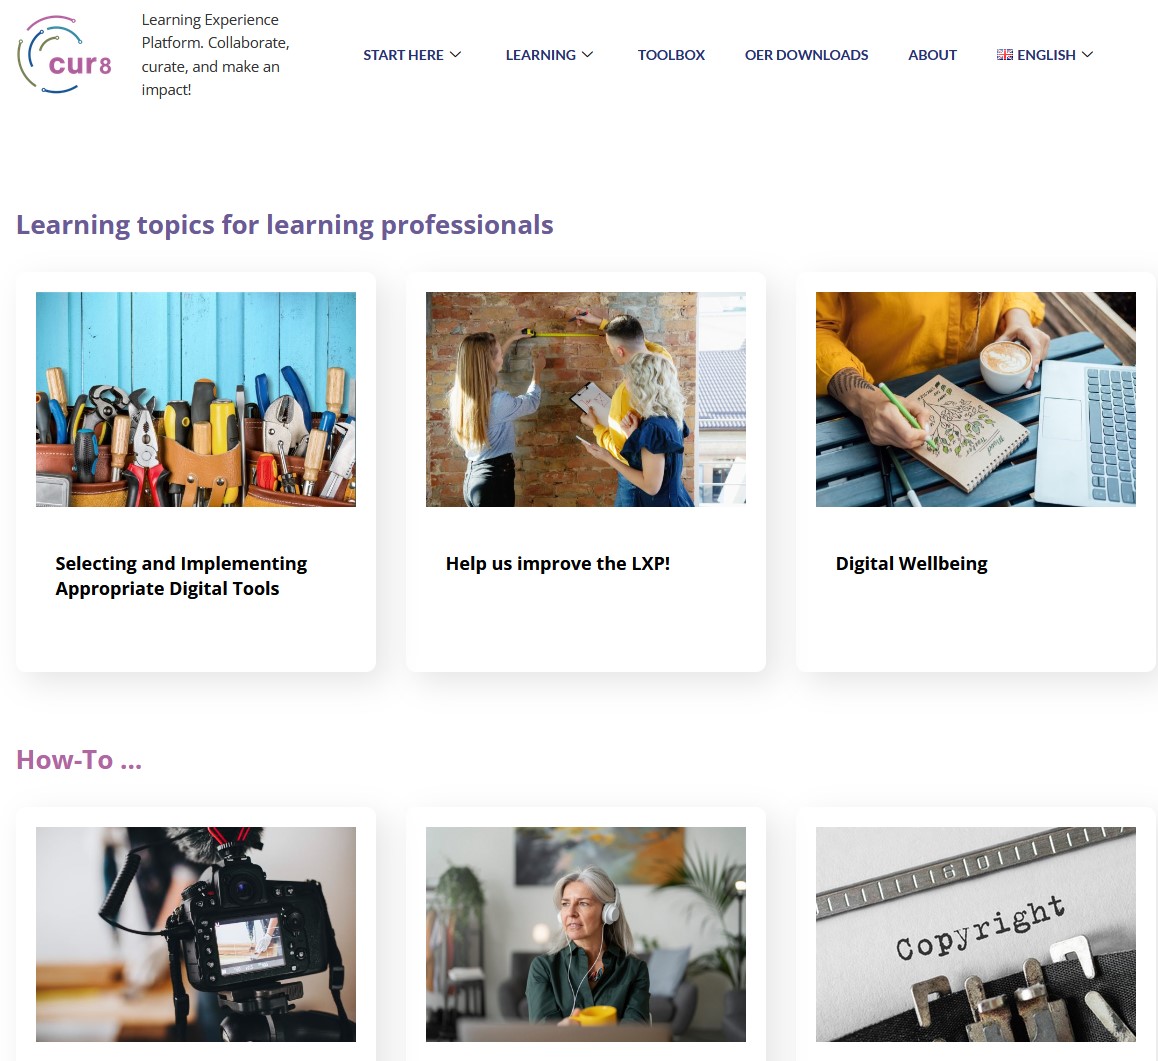
Task: Click the Learning Experience Platform tagline text
Action: point(216,55)
